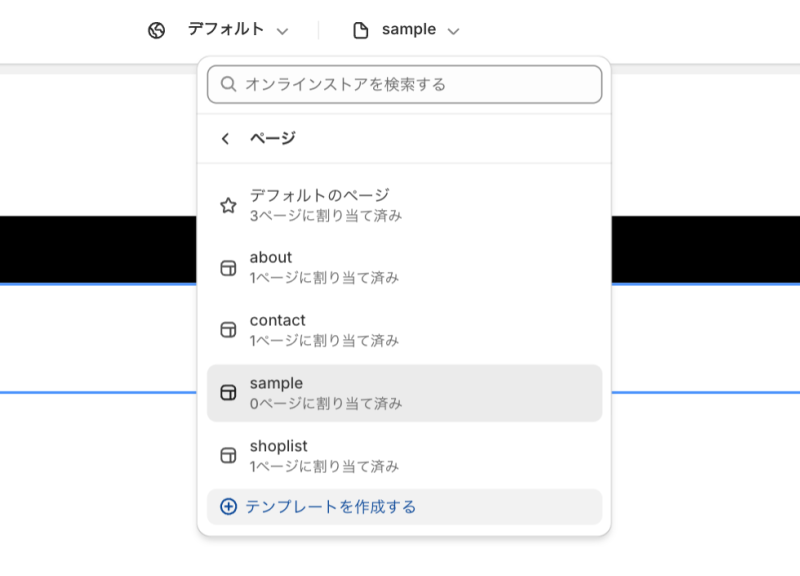Click the template icon next to about

(228, 268)
